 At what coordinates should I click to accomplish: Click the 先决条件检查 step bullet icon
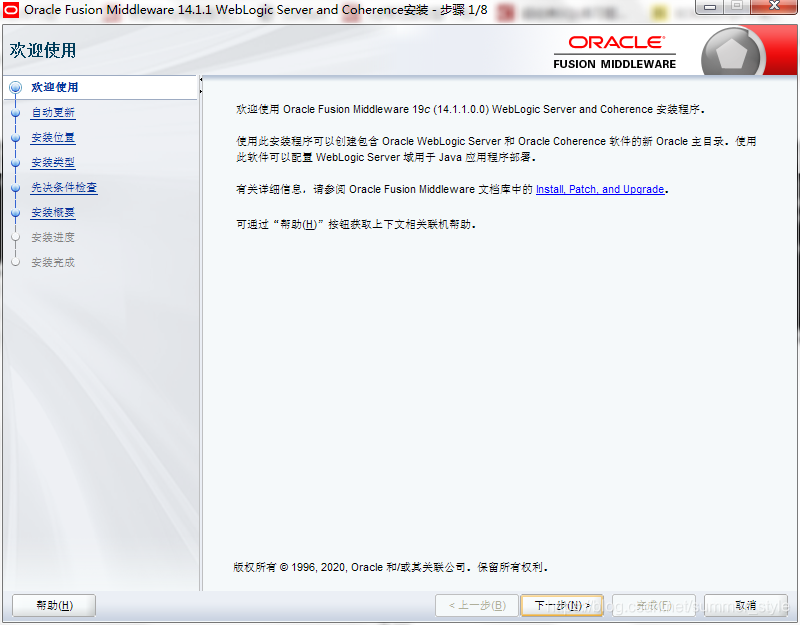tap(16, 188)
